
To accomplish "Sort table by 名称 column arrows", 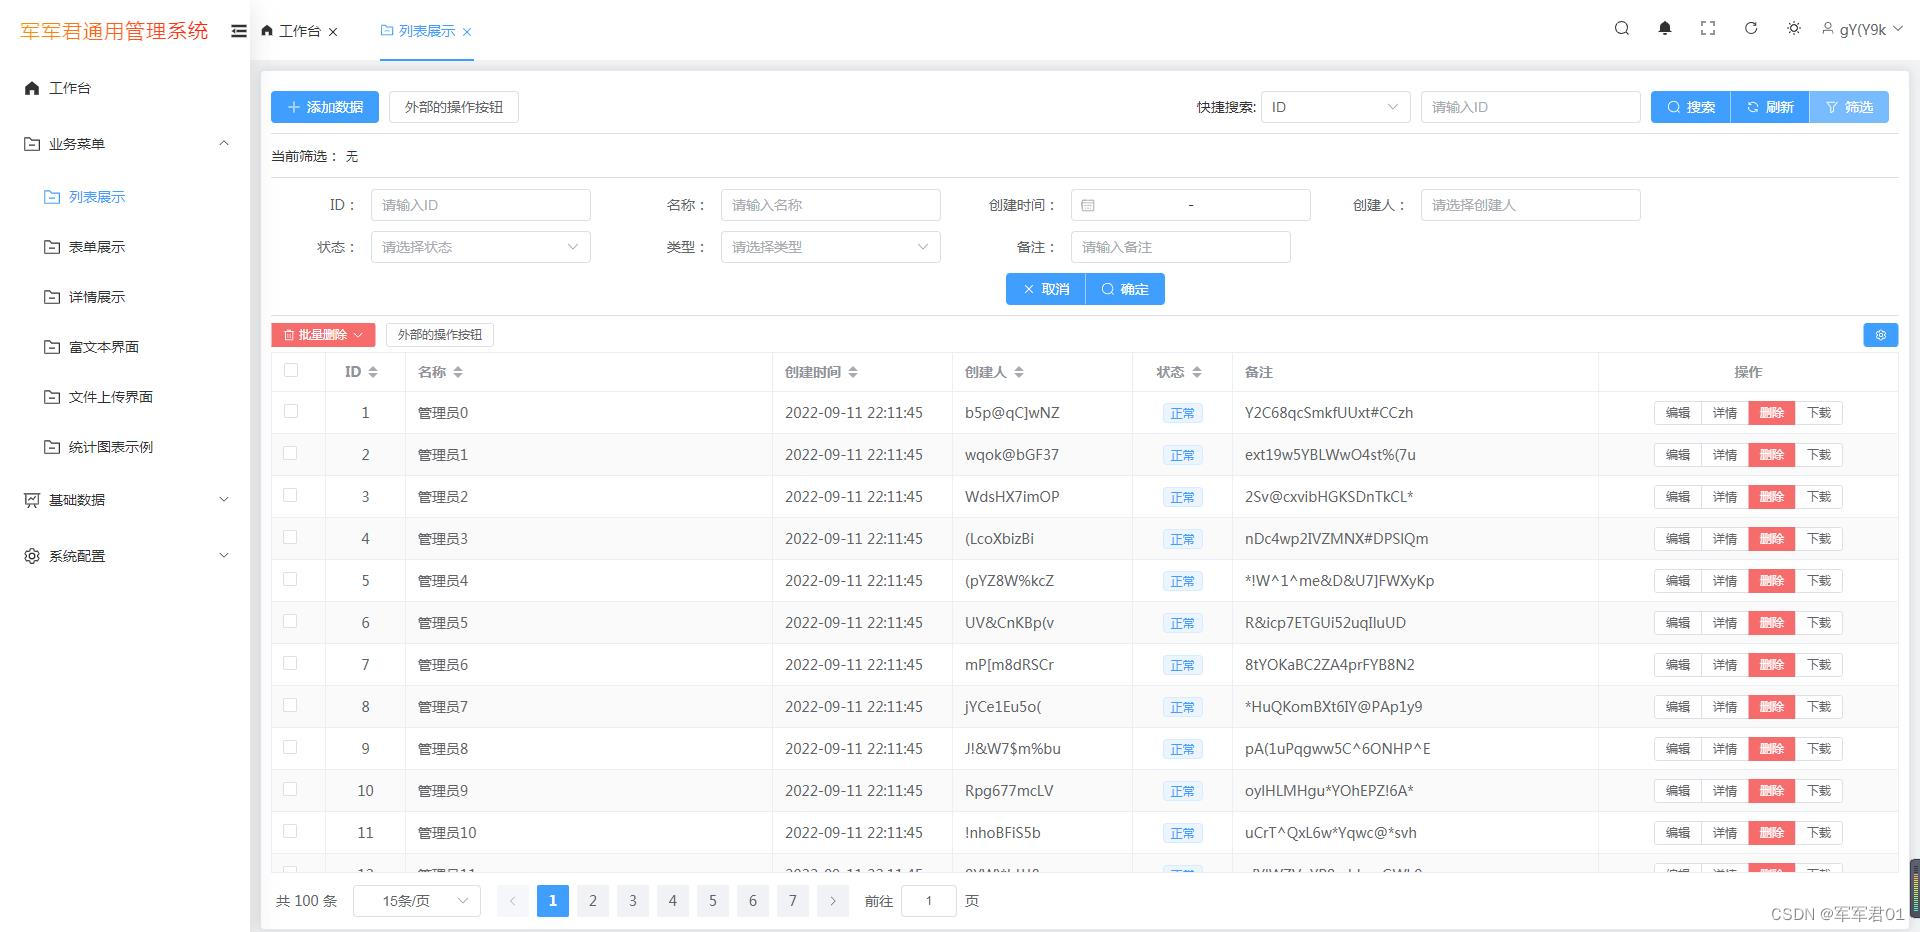I will click(458, 372).
